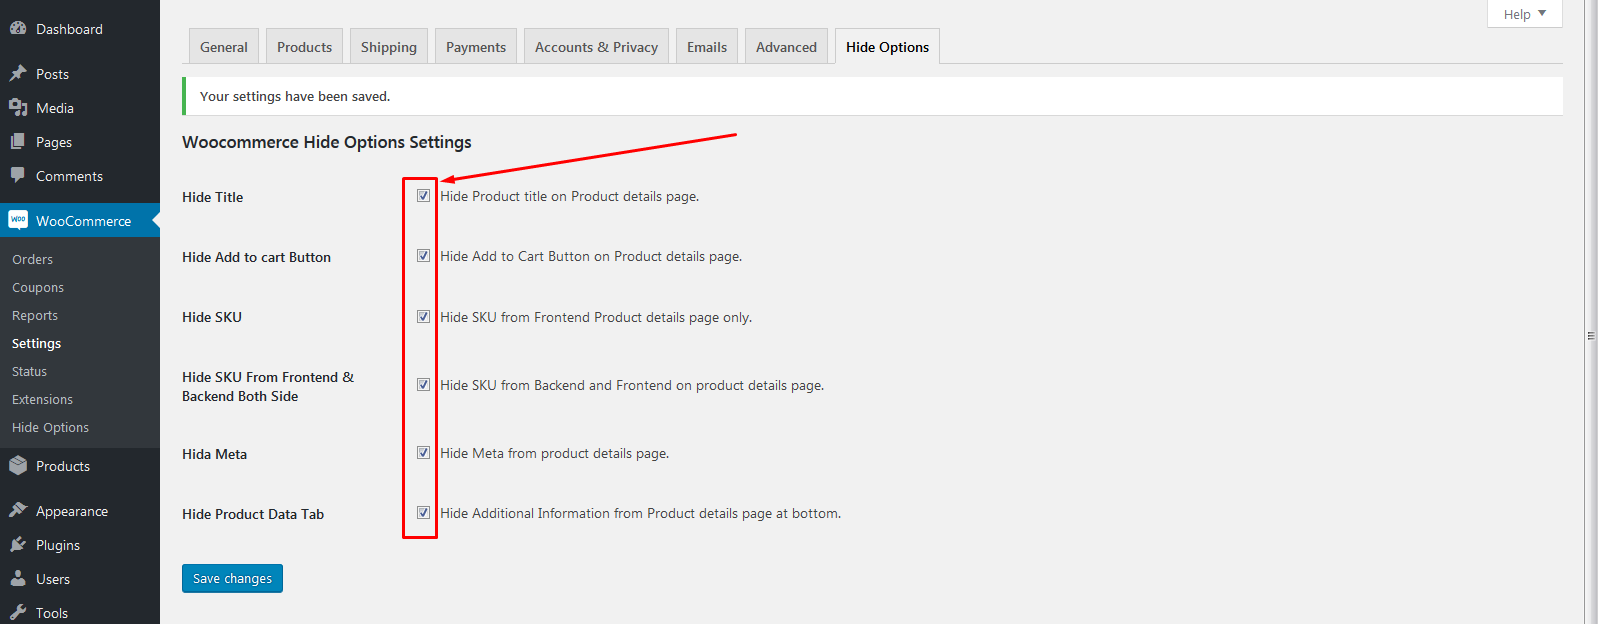This screenshot has height=624, width=1598.
Task: Open the Users menu label
Action: click(x=53, y=579)
